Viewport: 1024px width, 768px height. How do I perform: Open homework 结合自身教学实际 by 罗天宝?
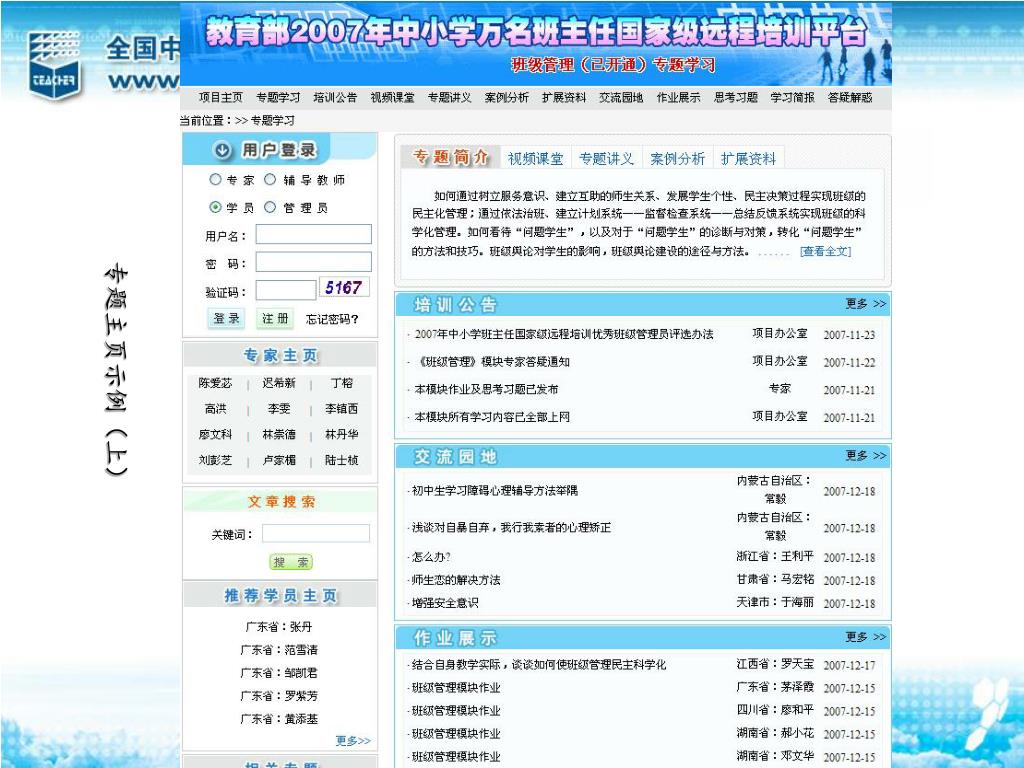[x=539, y=665]
